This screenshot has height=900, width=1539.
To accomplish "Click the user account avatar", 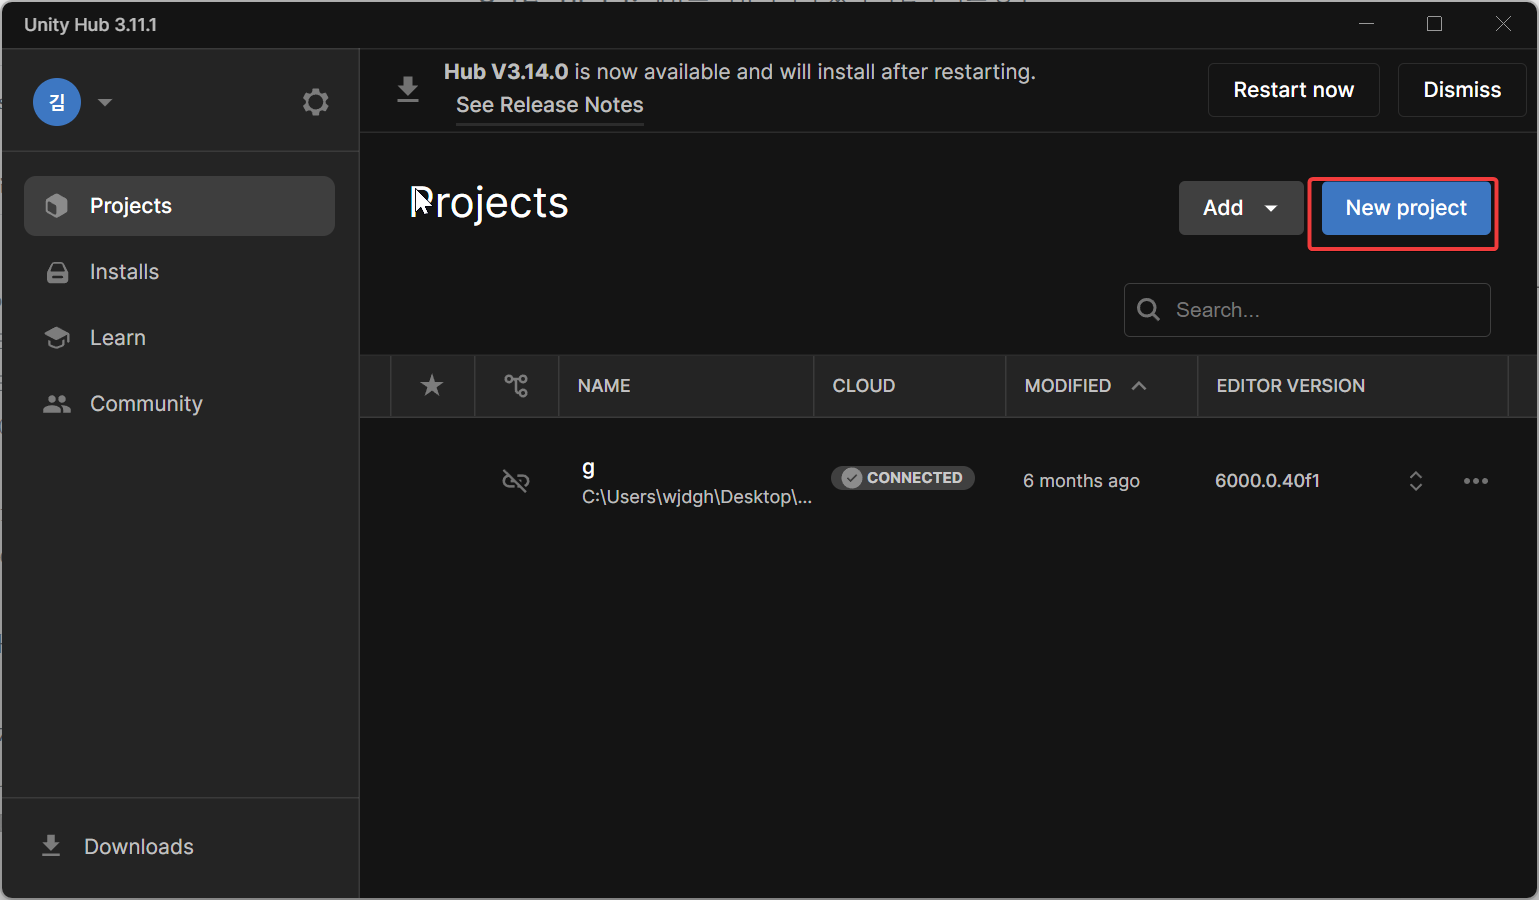I will point(57,102).
